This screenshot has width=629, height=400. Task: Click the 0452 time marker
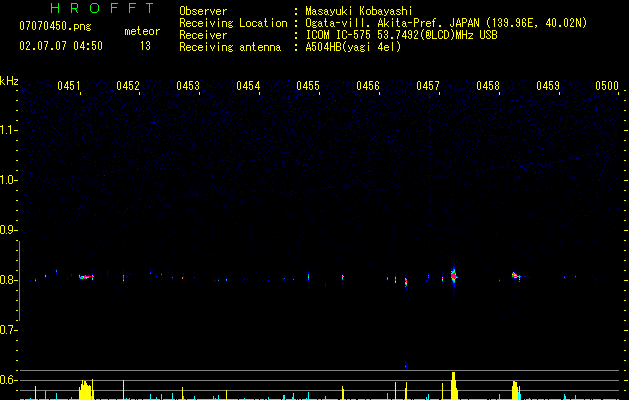(128, 85)
